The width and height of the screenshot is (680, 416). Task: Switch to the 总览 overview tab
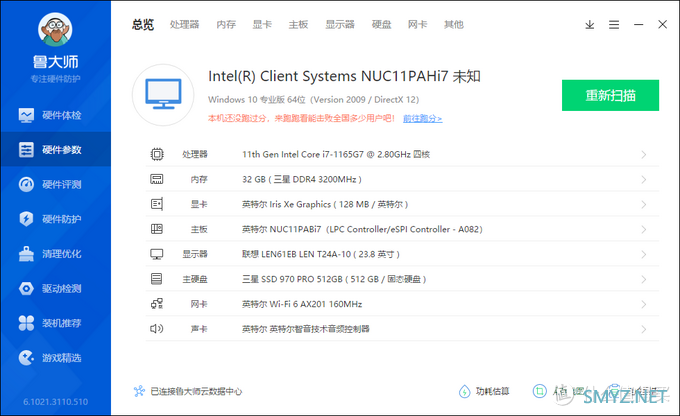[x=143, y=25]
